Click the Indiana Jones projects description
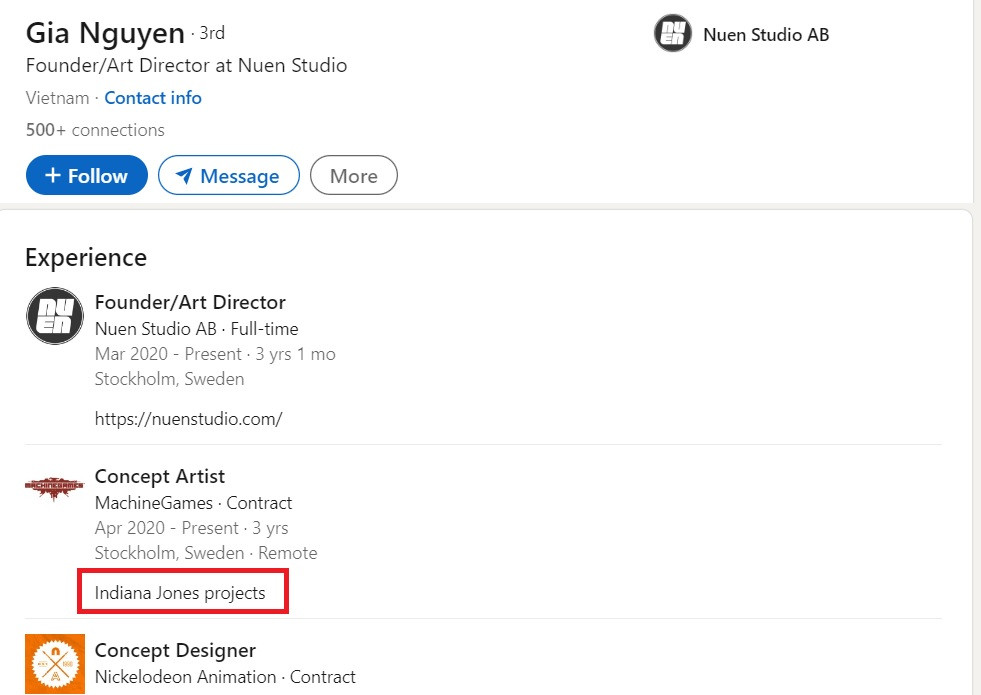 coord(180,593)
